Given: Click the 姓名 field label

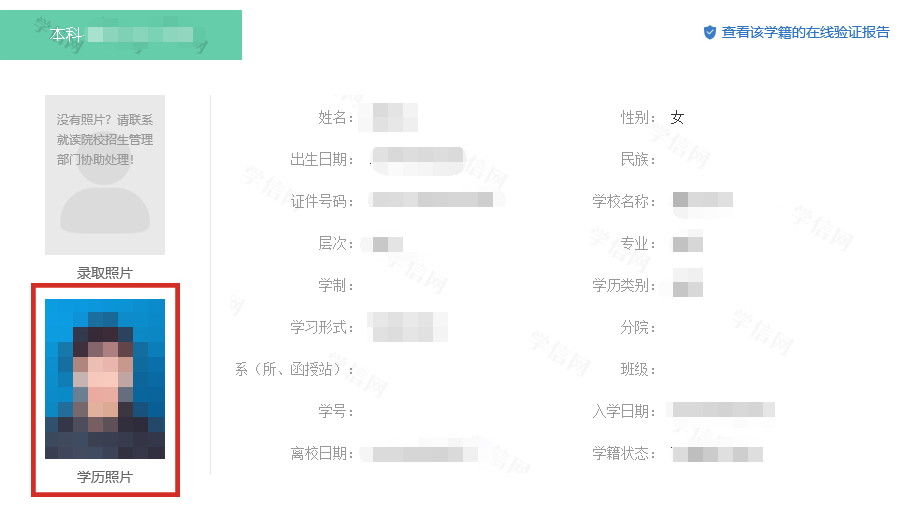Looking at the screenshot, I should 336,118.
